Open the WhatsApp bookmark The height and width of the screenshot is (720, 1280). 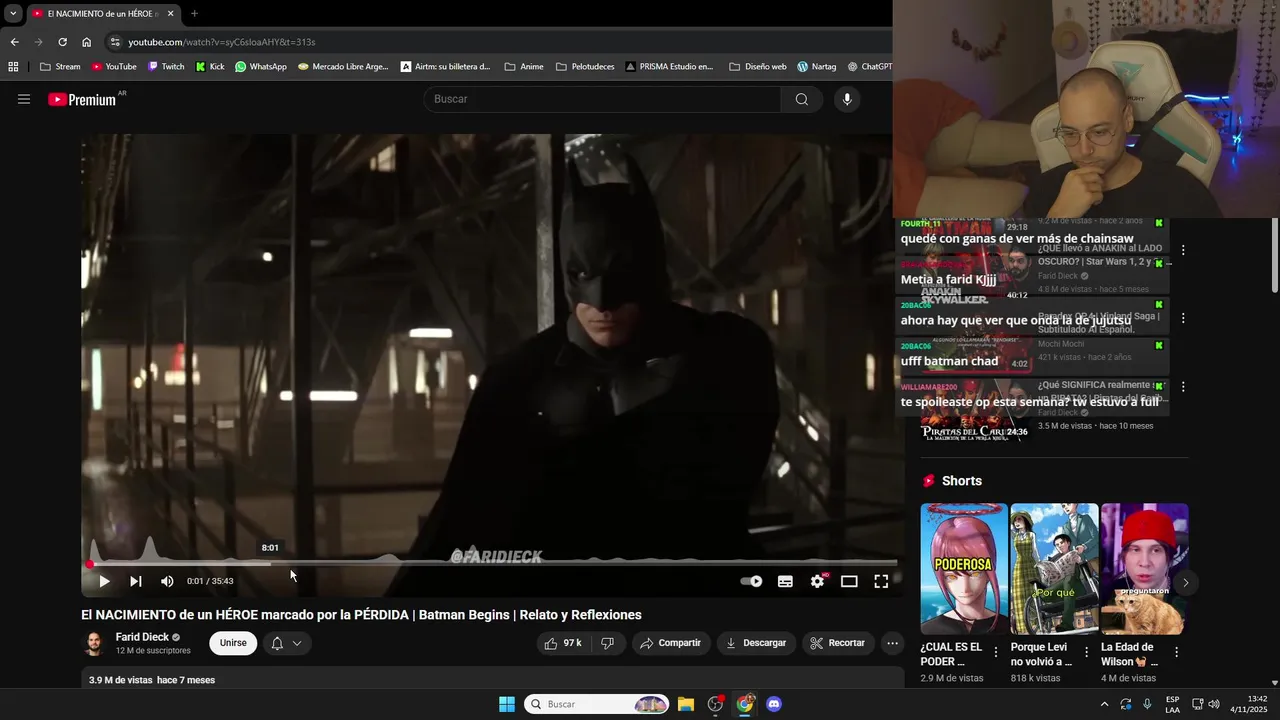point(261,67)
